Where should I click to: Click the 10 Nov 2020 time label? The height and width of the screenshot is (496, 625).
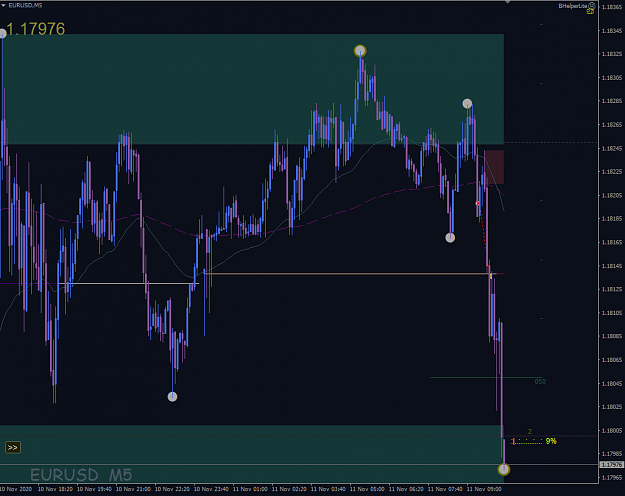[16, 489]
